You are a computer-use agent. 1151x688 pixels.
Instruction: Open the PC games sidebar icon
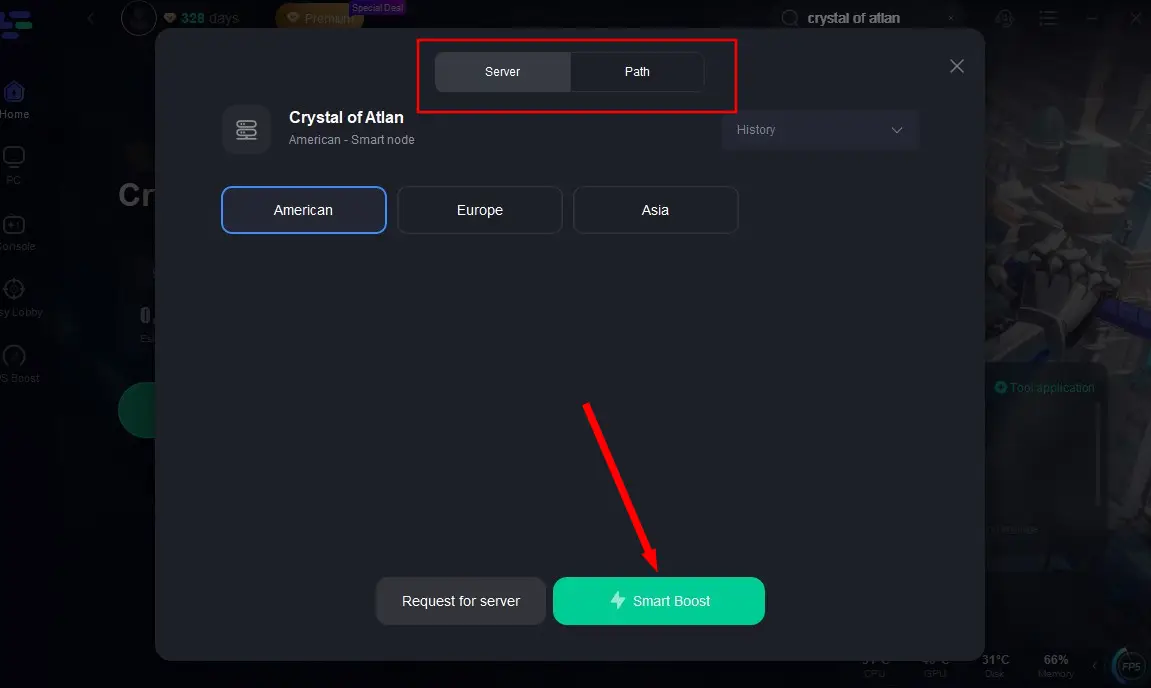click(14, 158)
